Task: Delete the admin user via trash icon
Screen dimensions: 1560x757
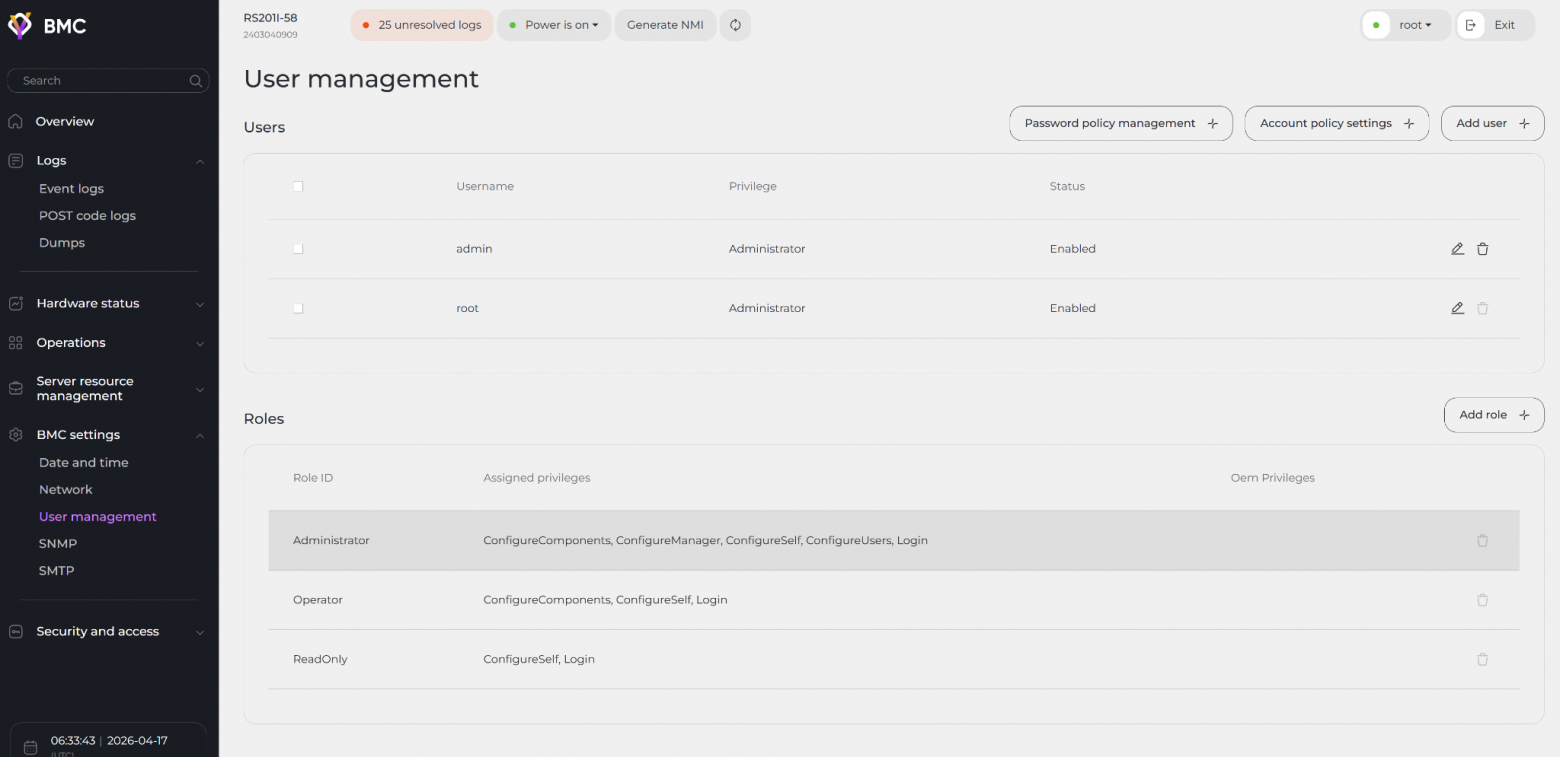Action: (x=1482, y=249)
